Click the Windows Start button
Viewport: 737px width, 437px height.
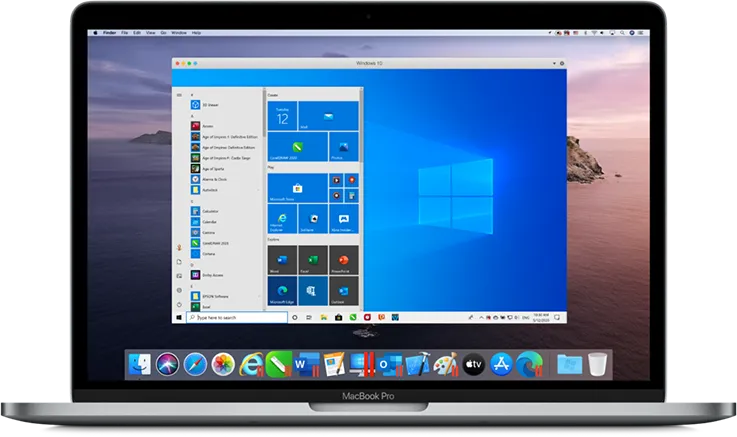[x=179, y=318]
